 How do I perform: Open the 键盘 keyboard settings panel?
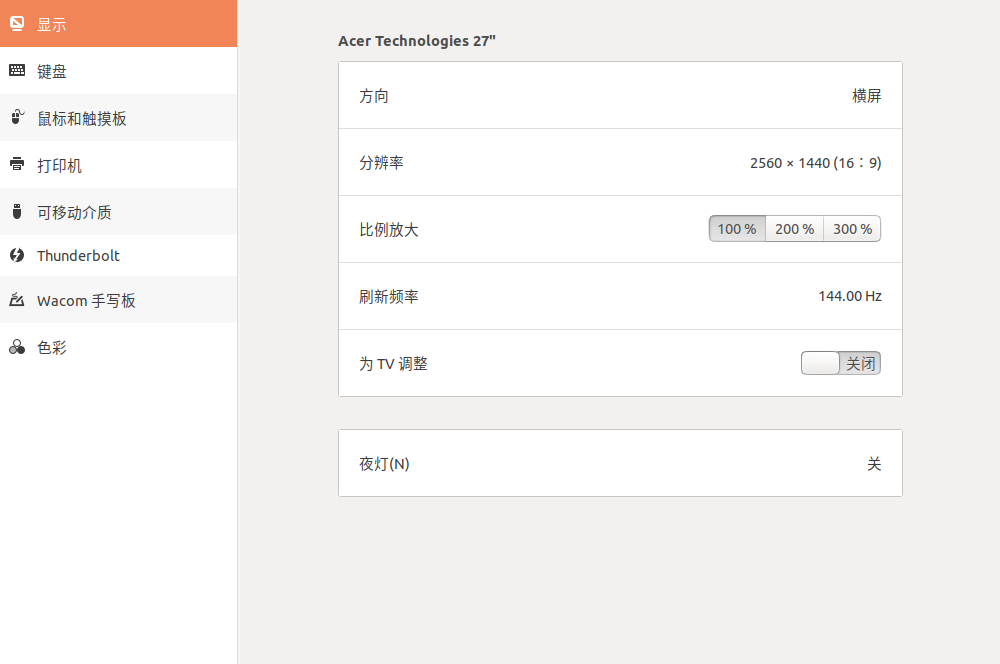pyautogui.click(x=119, y=71)
